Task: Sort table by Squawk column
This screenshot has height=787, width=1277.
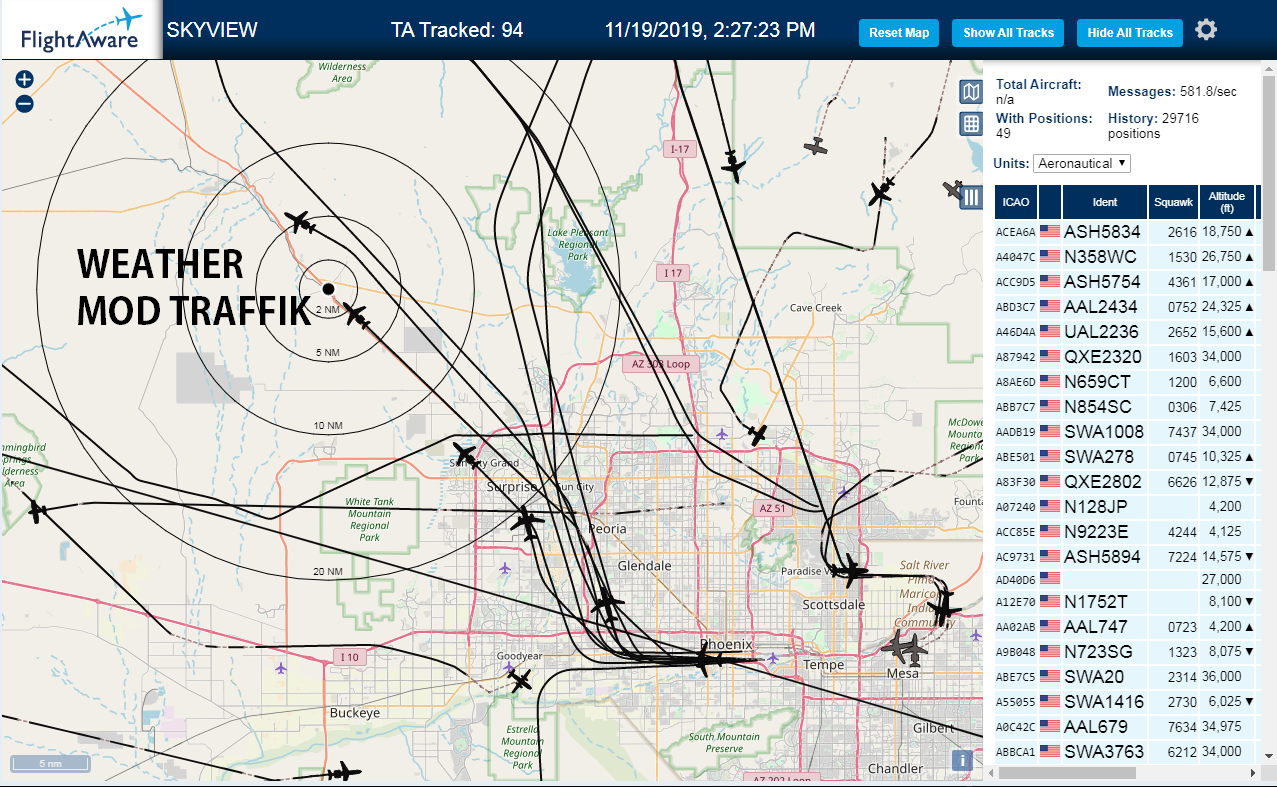Action: coord(1174,202)
